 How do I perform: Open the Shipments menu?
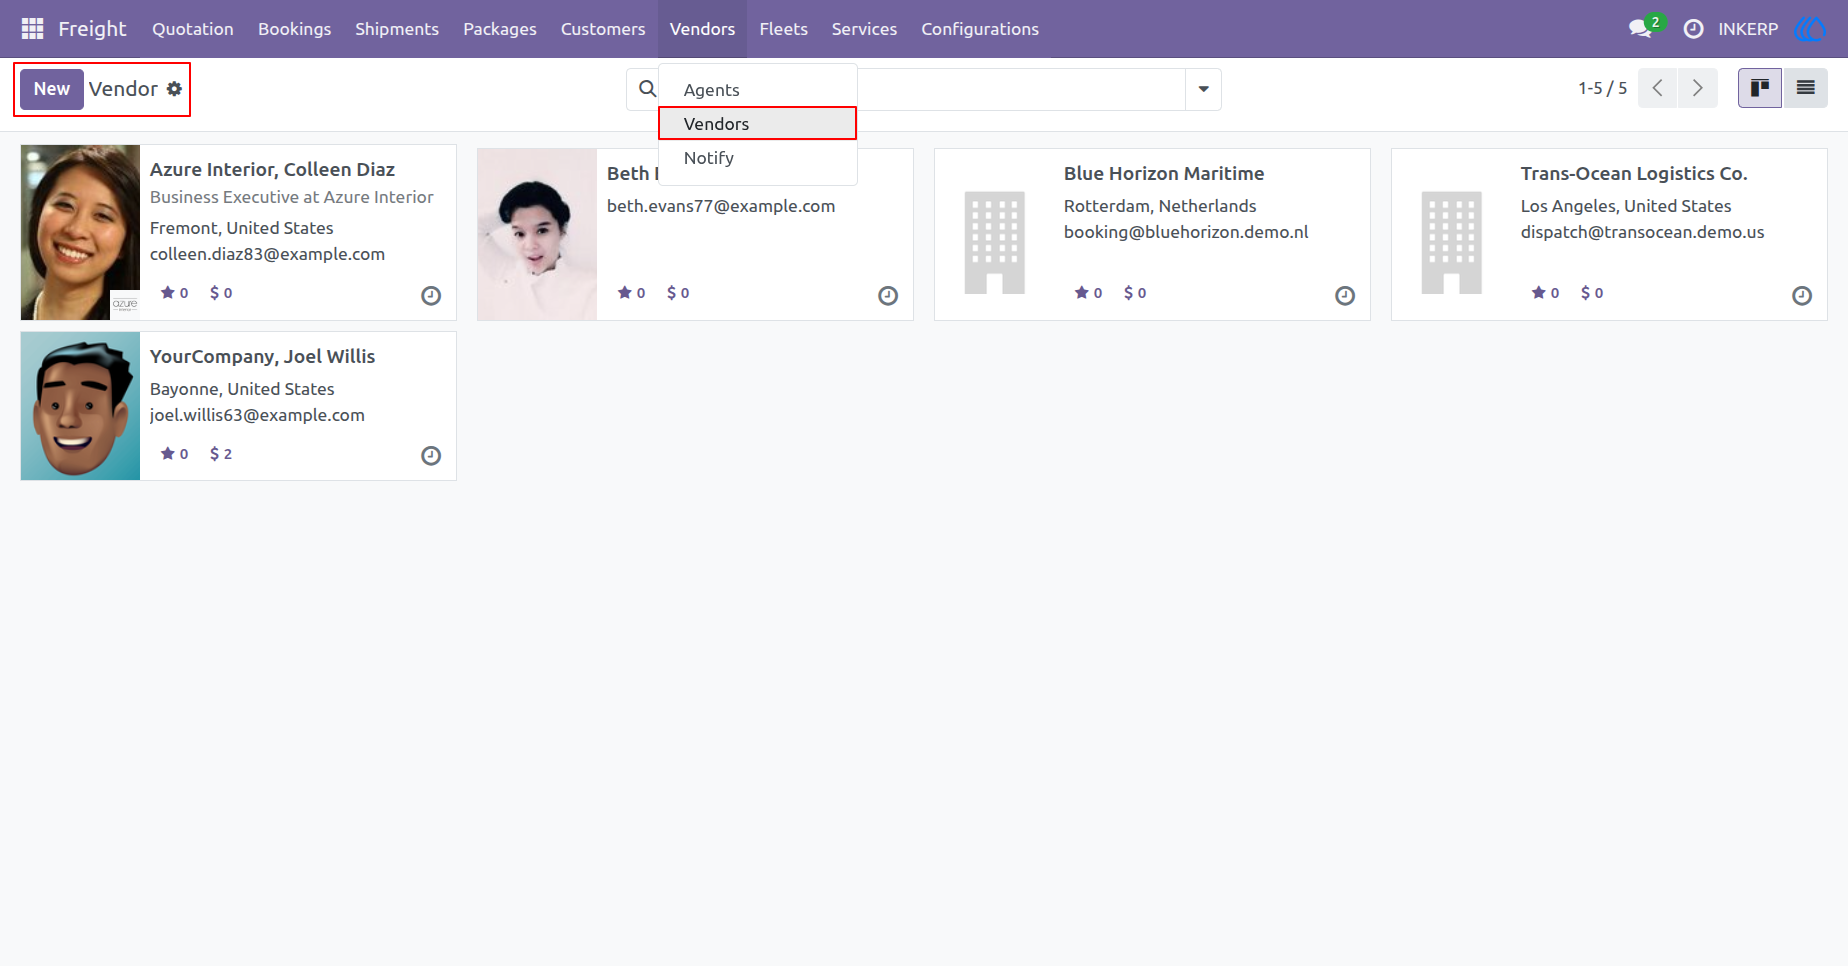[x=397, y=29]
